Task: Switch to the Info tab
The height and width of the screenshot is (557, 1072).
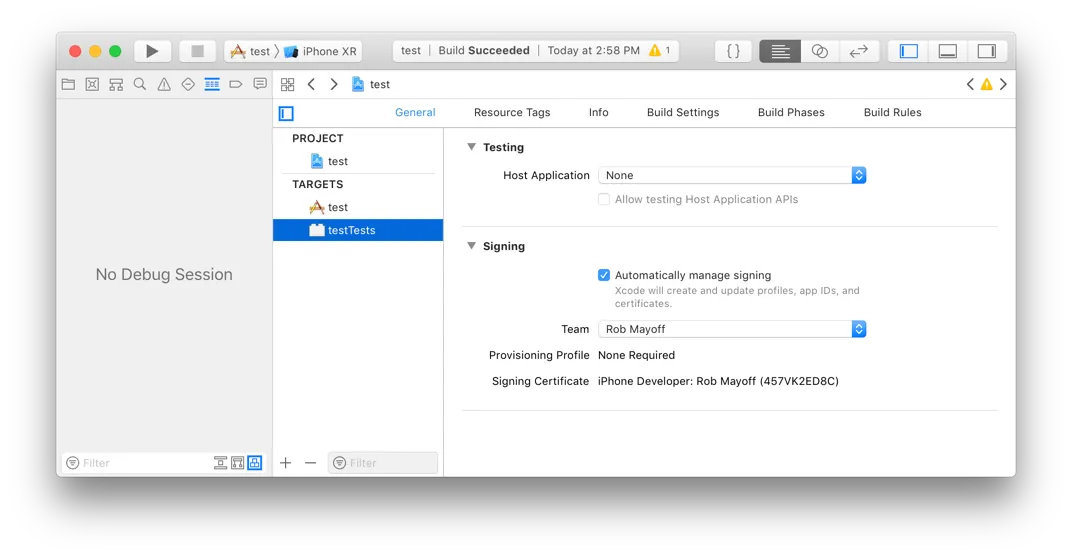Action: click(598, 112)
